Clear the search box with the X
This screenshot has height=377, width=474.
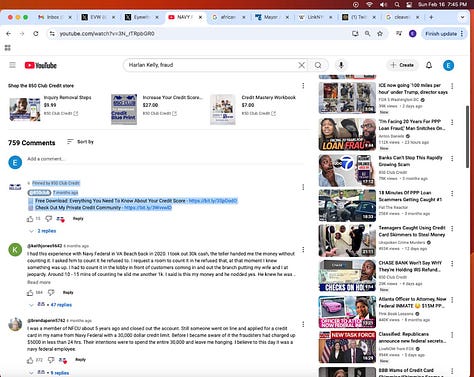coord(301,65)
